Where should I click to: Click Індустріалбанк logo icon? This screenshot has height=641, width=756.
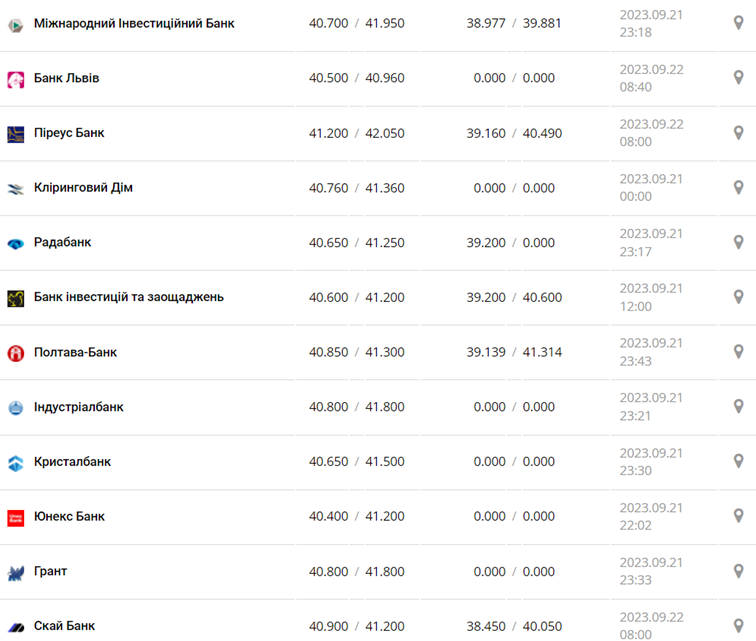16,407
